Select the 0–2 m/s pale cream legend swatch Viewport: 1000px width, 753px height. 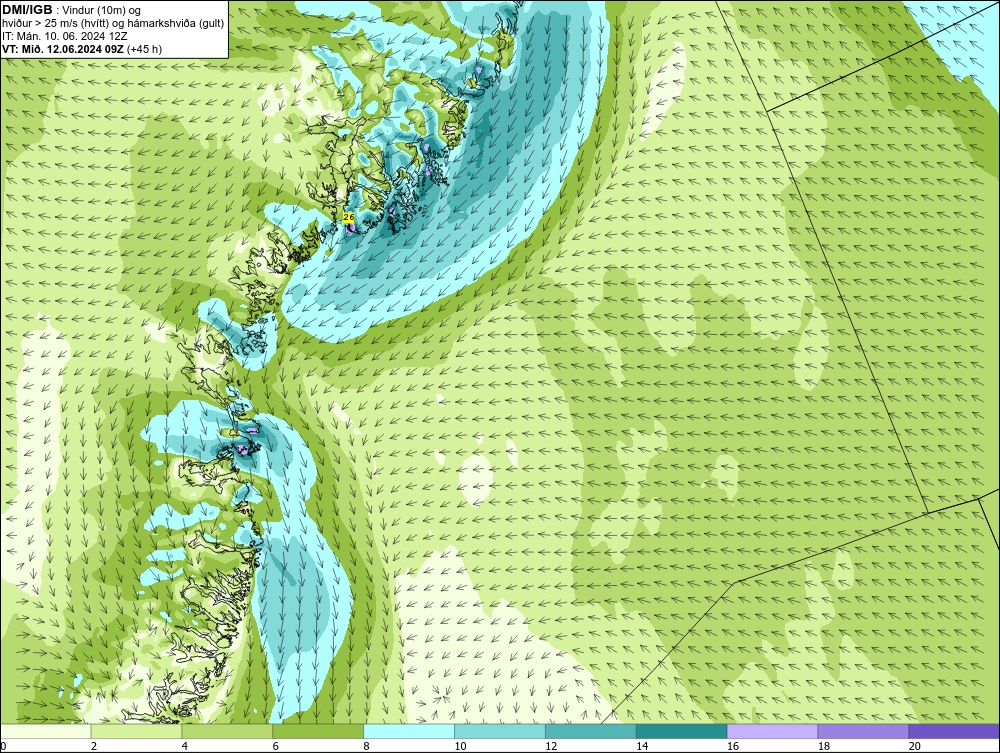click(46, 731)
